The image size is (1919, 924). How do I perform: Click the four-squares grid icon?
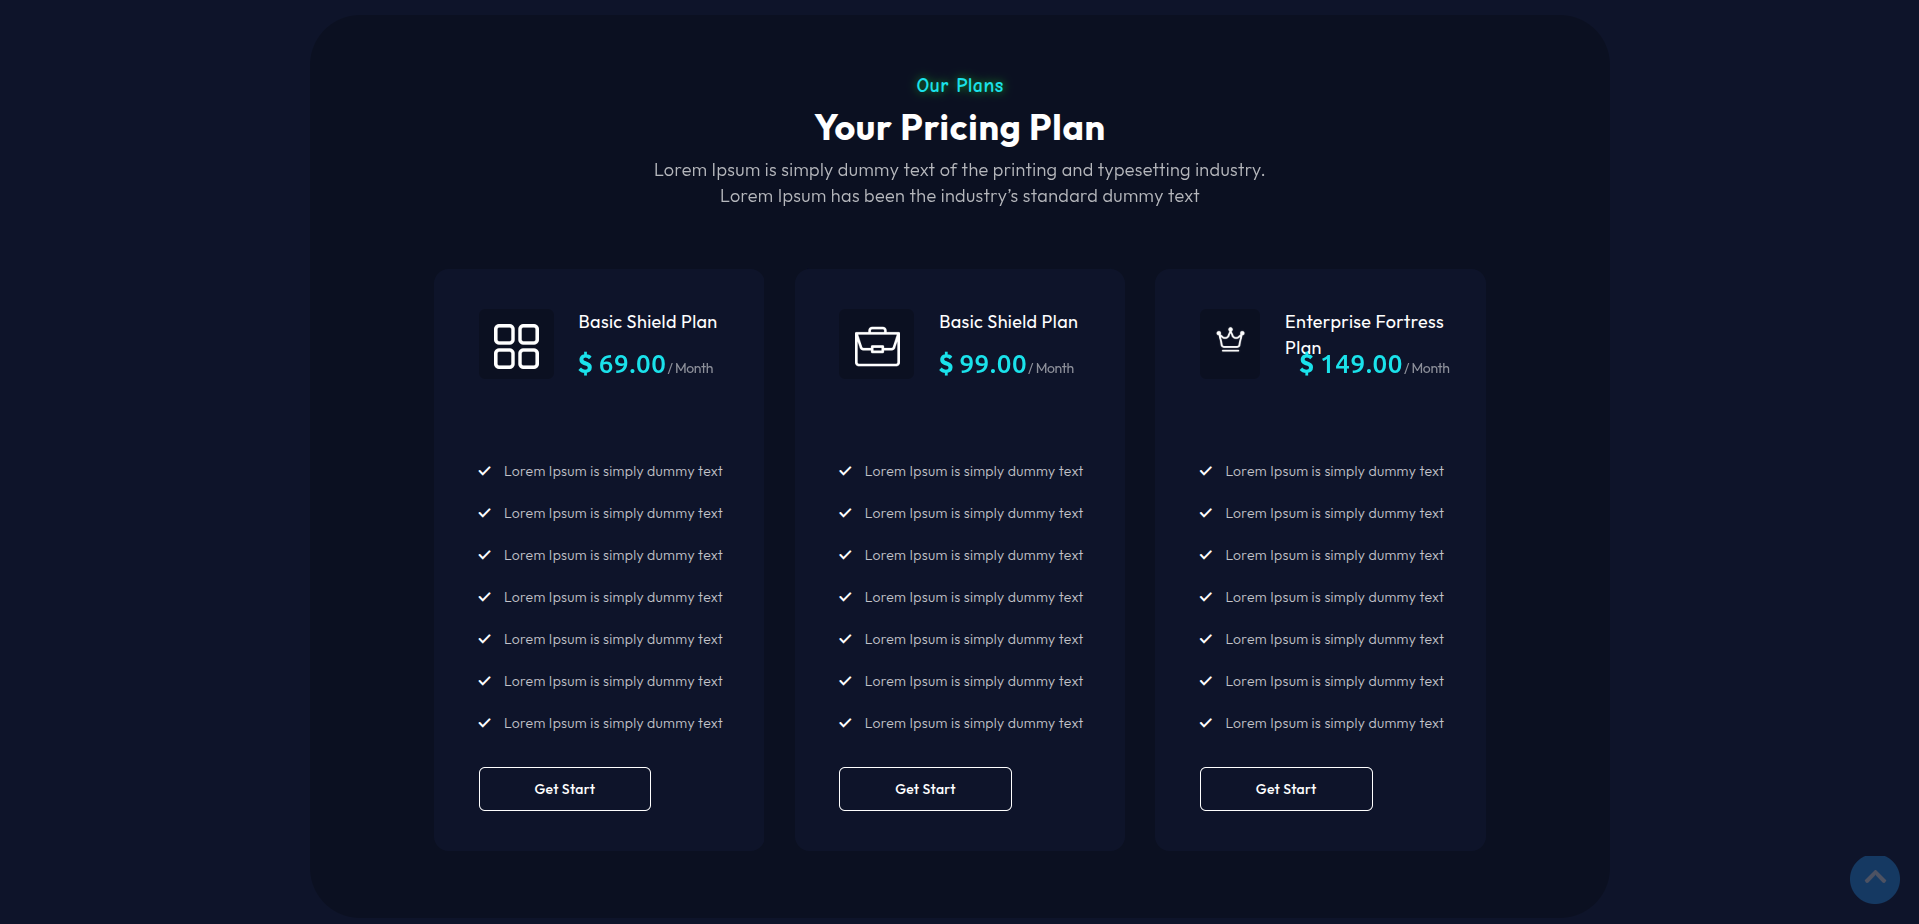click(516, 346)
